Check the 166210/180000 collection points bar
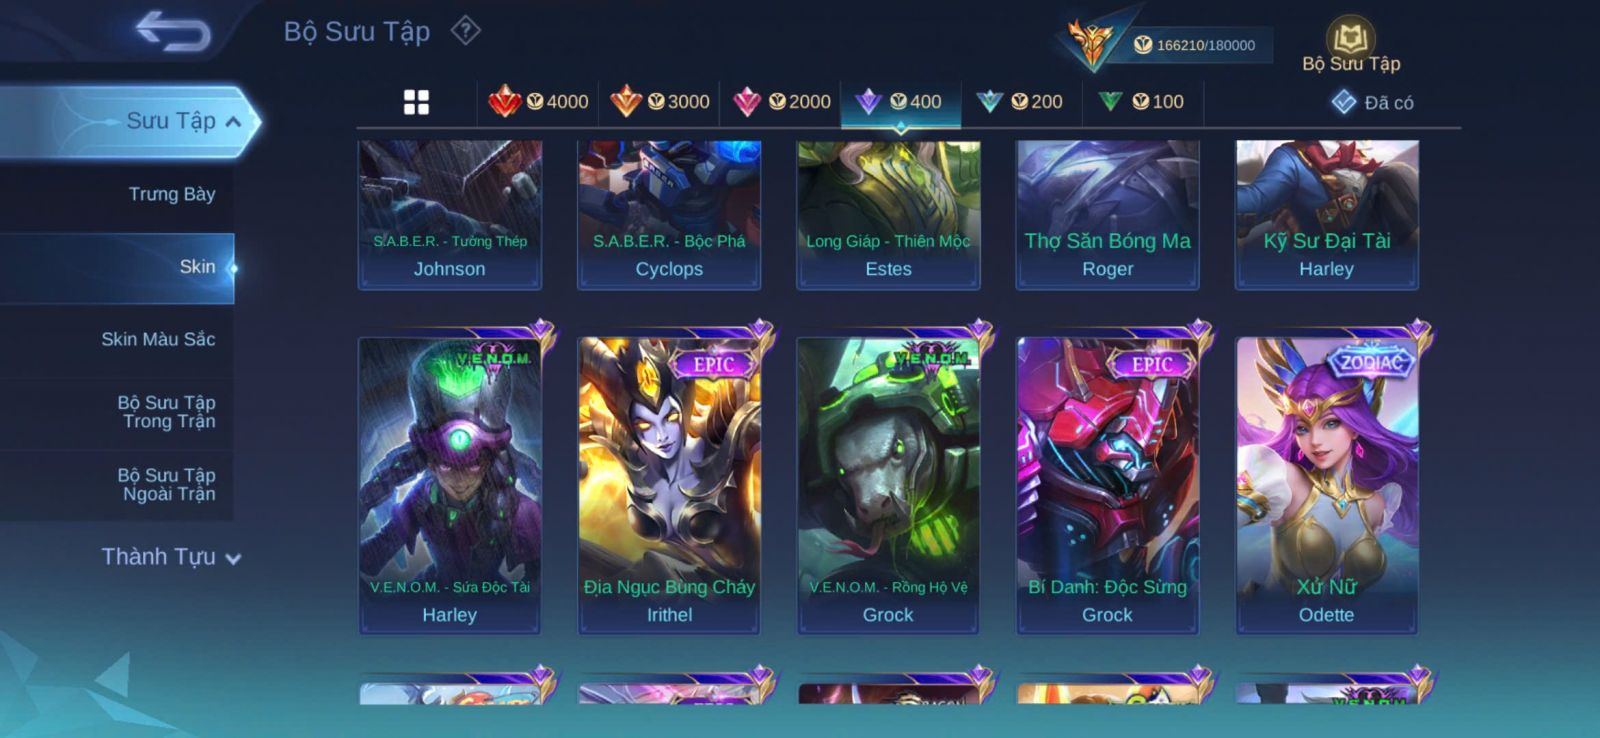Image resolution: width=1600 pixels, height=738 pixels. tap(1195, 45)
